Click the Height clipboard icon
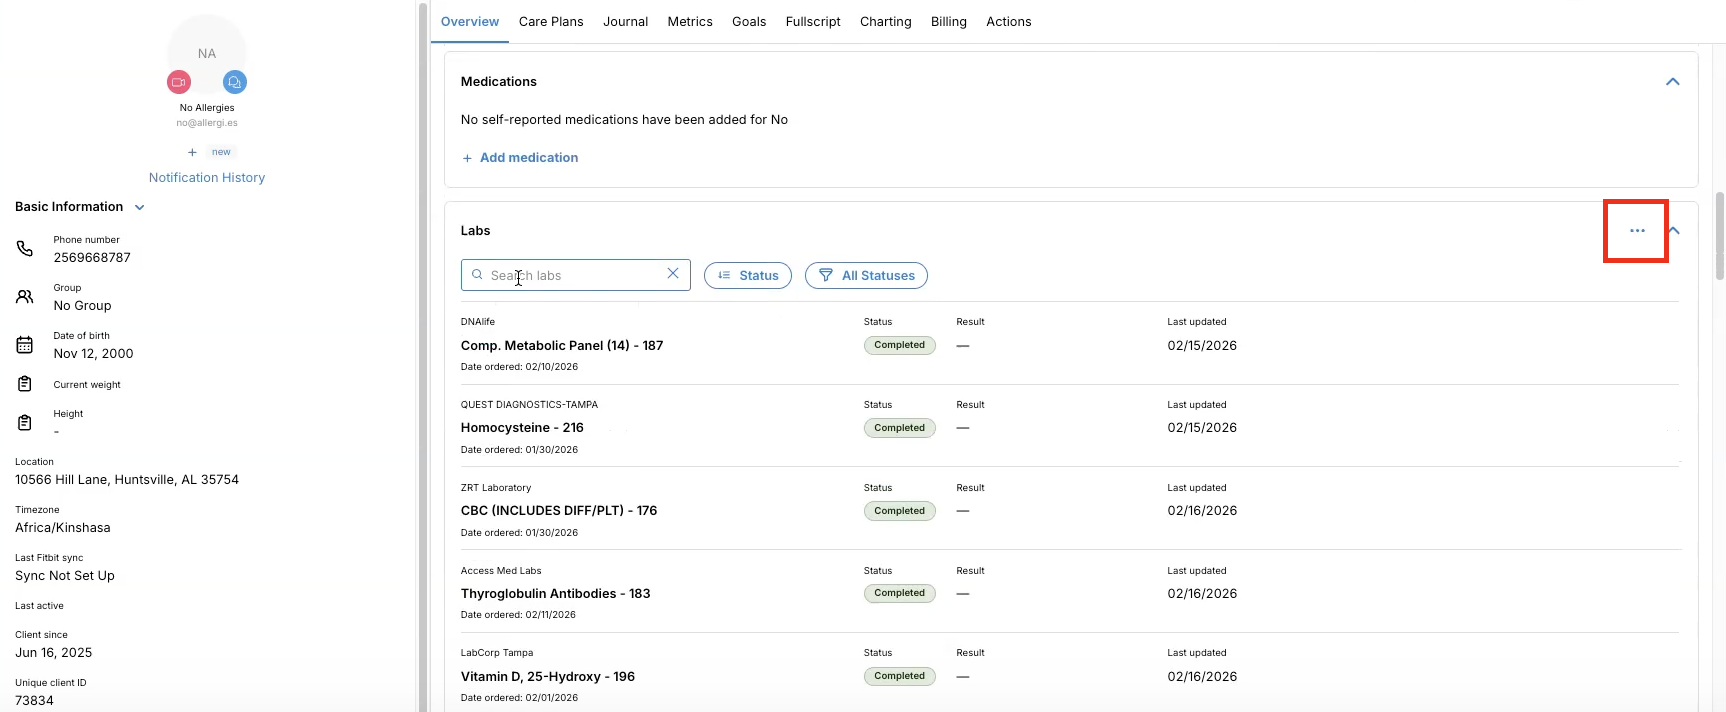This screenshot has height=712, width=1726. (25, 423)
